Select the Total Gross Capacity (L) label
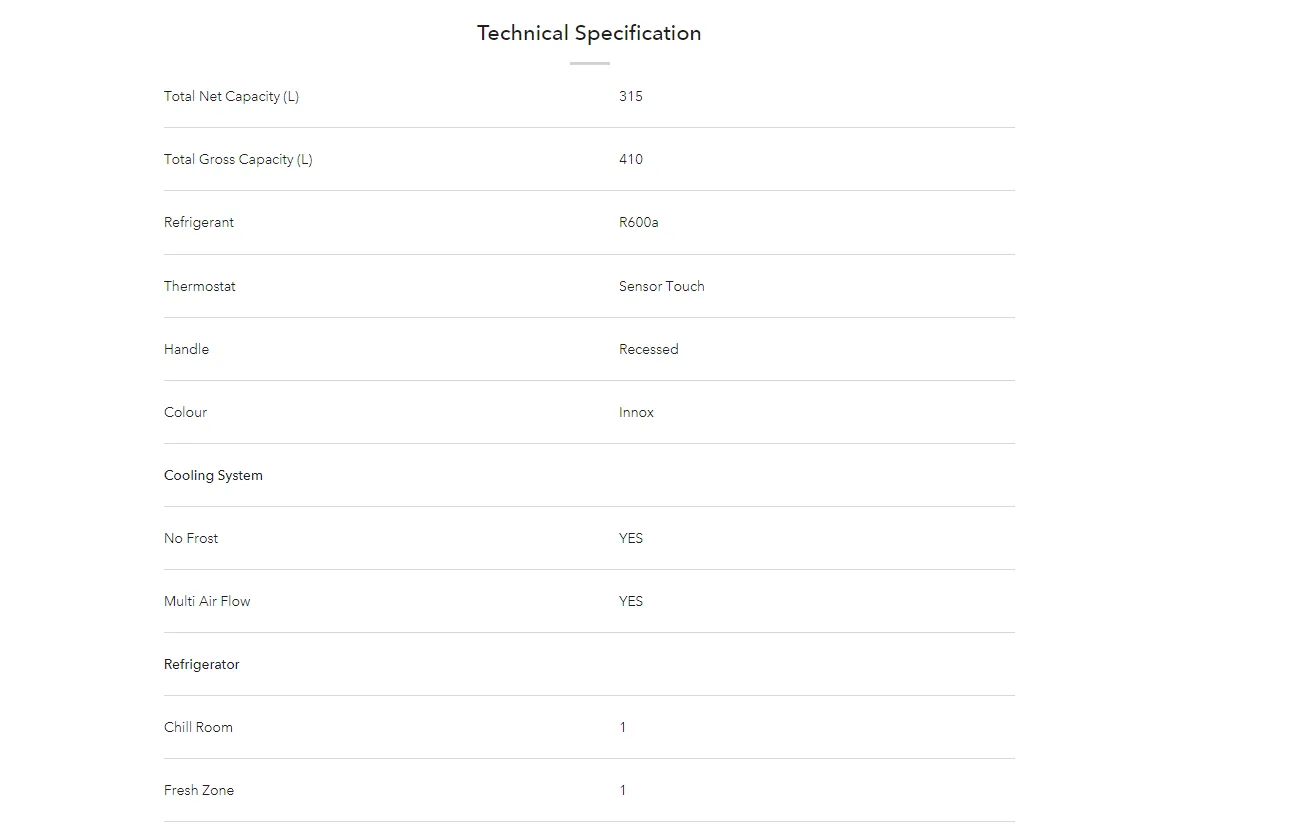1291x835 pixels. pyautogui.click(x=238, y=160)
